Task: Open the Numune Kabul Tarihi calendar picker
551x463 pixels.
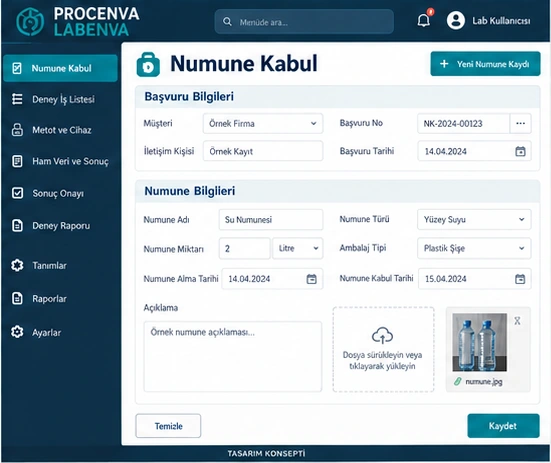Action: click(x=520, y=279)
